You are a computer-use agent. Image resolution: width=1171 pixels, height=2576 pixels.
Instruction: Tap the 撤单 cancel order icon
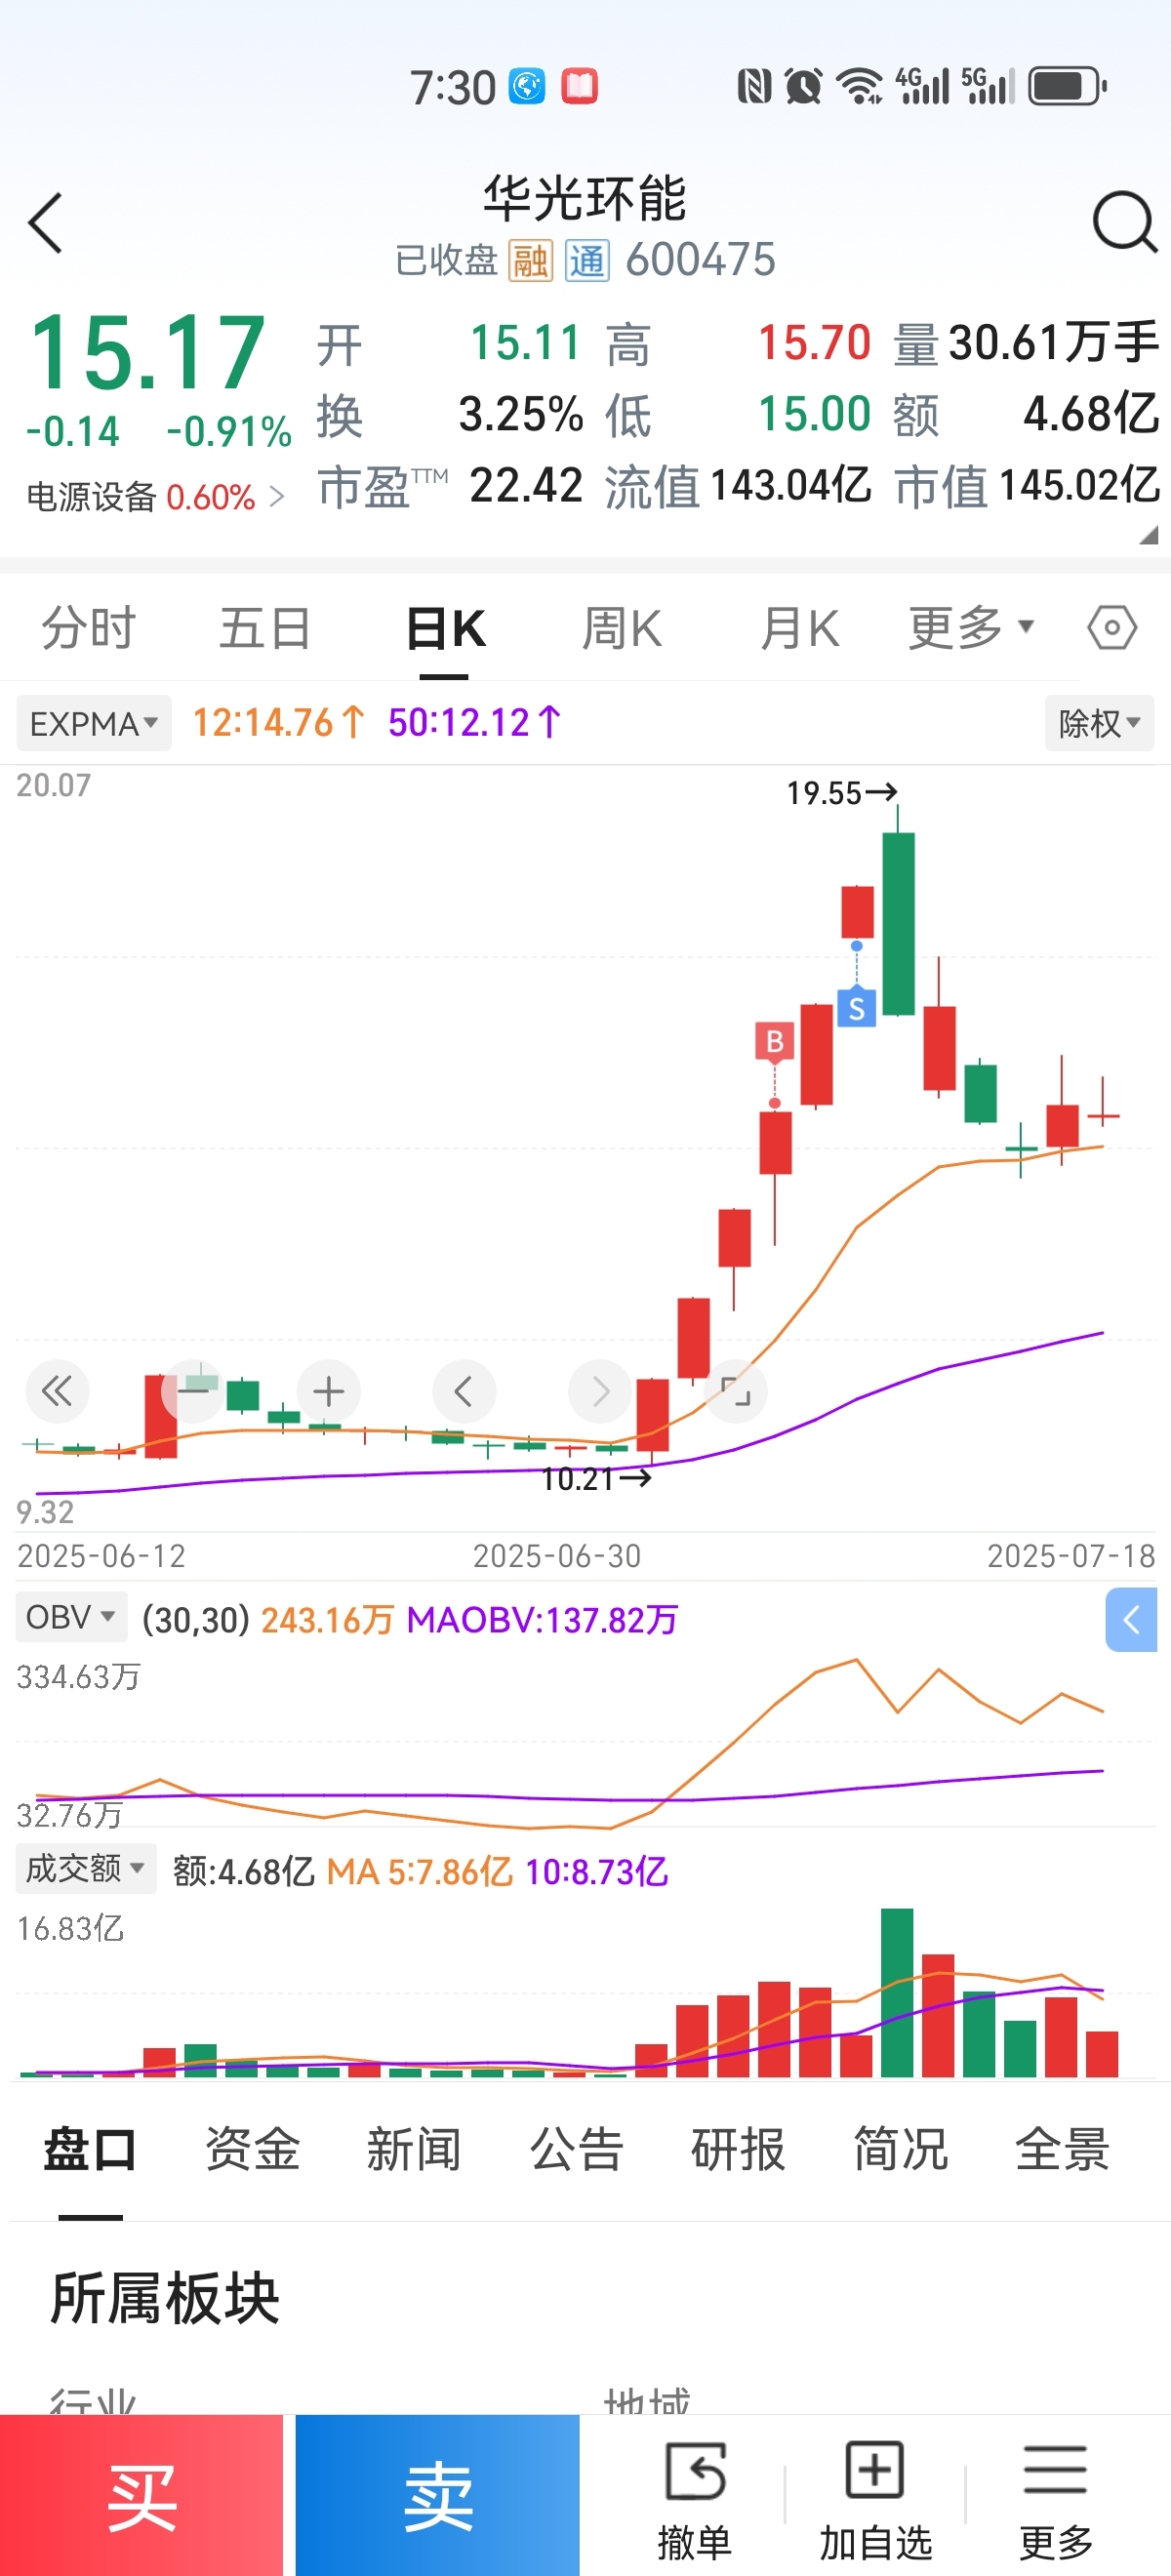pos(694,2471)
